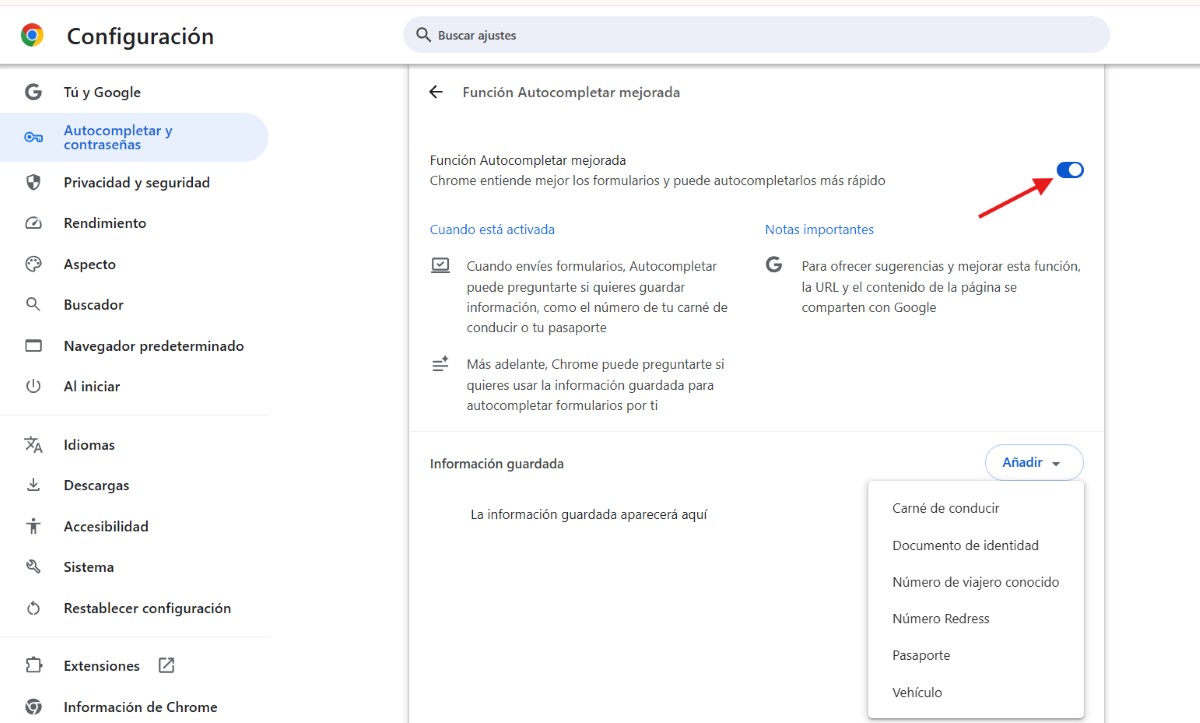Image resolution: width=1200 pixels, height=723 pixels.
Task: Pick Documento de identidad from the menu
Action: point(965,545)
